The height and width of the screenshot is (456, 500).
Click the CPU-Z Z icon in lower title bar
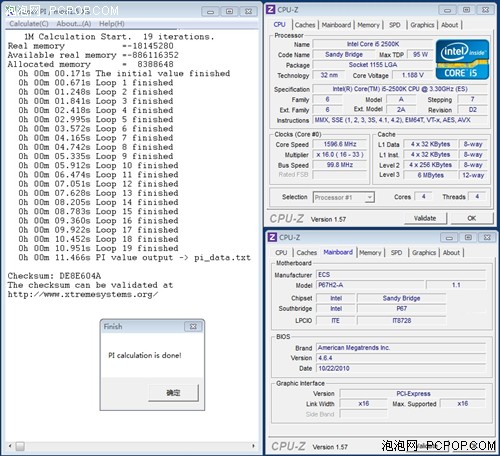click(x=272, y=237)
